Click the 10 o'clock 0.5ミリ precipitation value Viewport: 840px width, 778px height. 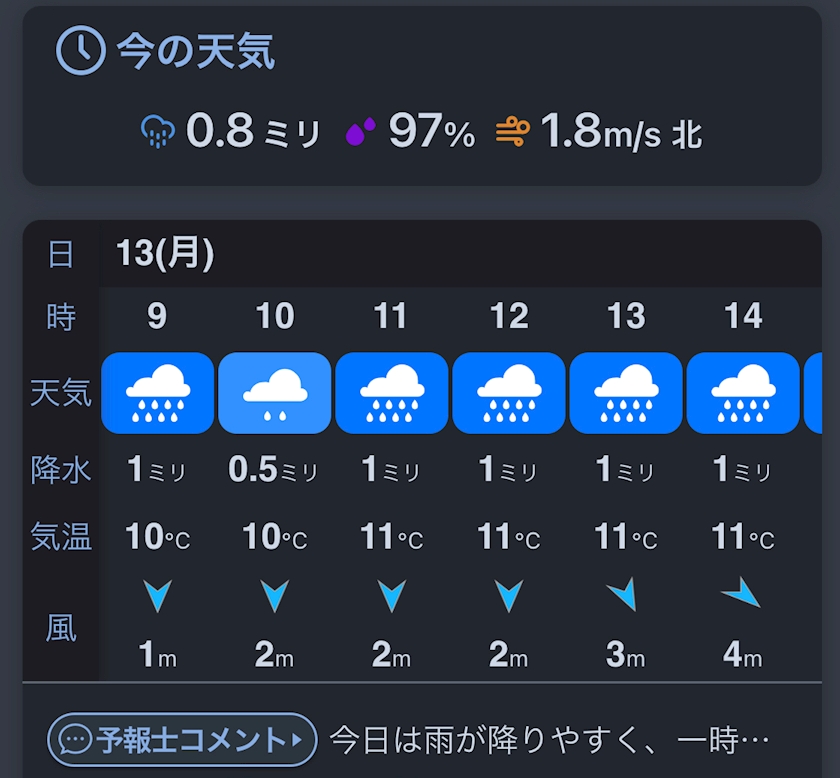coord(272,470)
